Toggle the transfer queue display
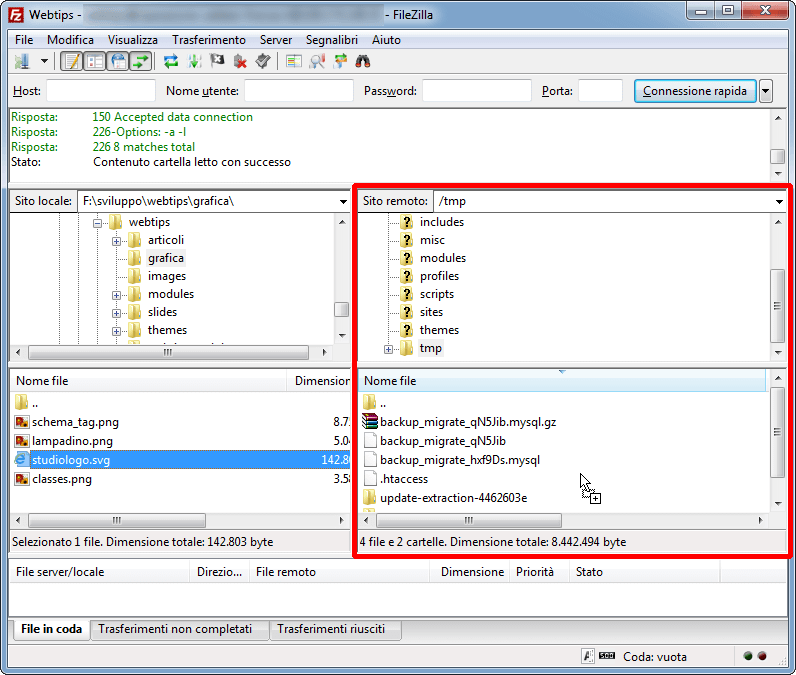796x675 pixels. [141, 62]
